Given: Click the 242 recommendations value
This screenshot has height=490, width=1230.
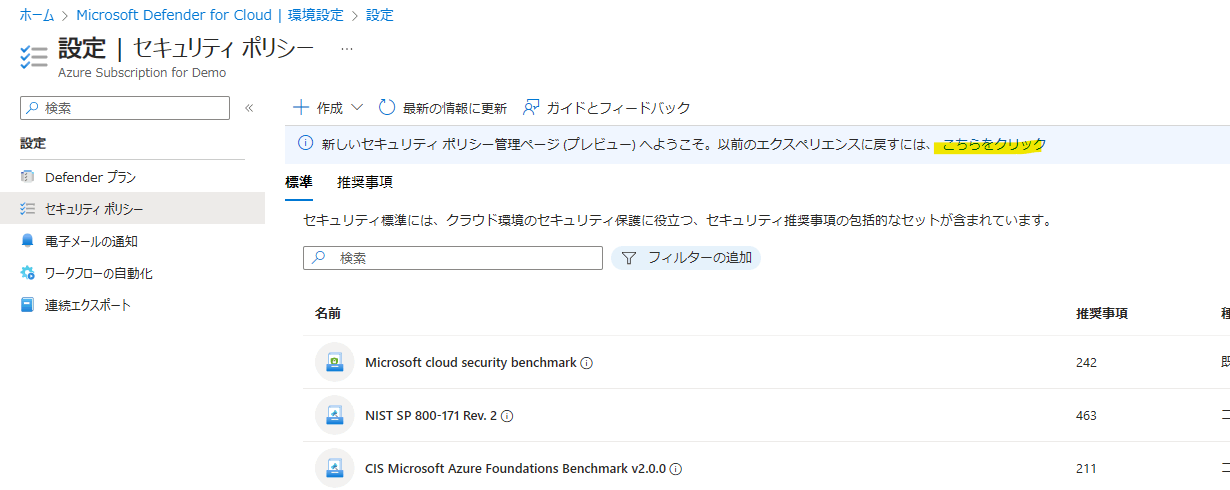Looking at the screenshot, I should 1086,362.
